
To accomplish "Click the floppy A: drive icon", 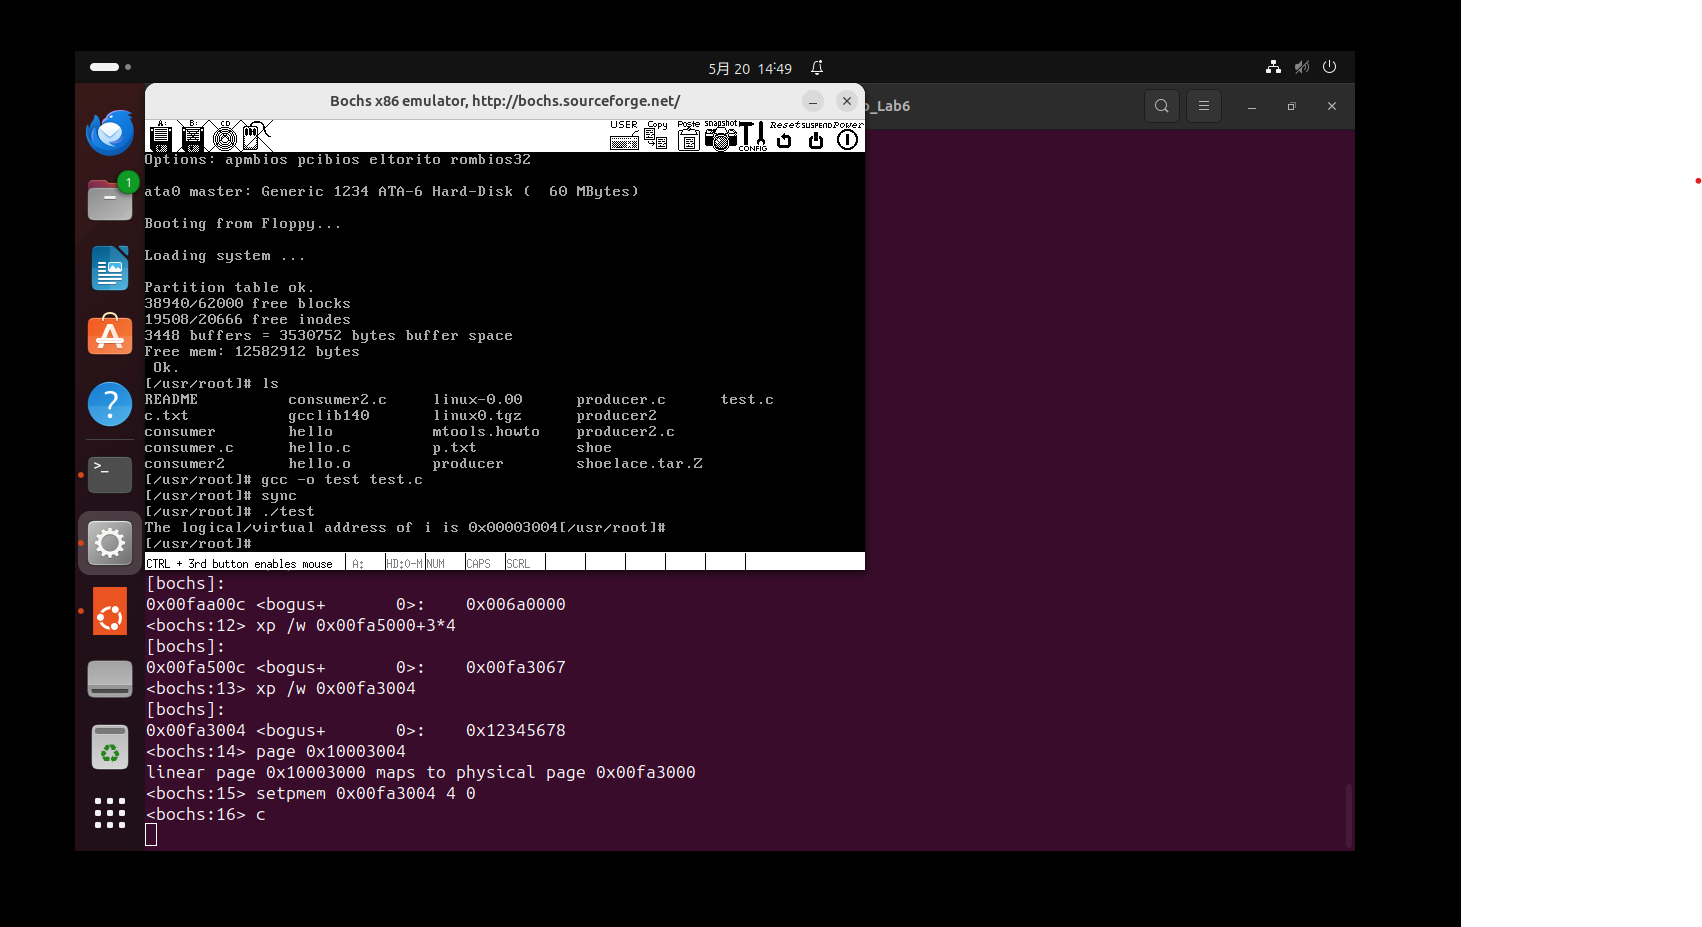I will [160, 137].
